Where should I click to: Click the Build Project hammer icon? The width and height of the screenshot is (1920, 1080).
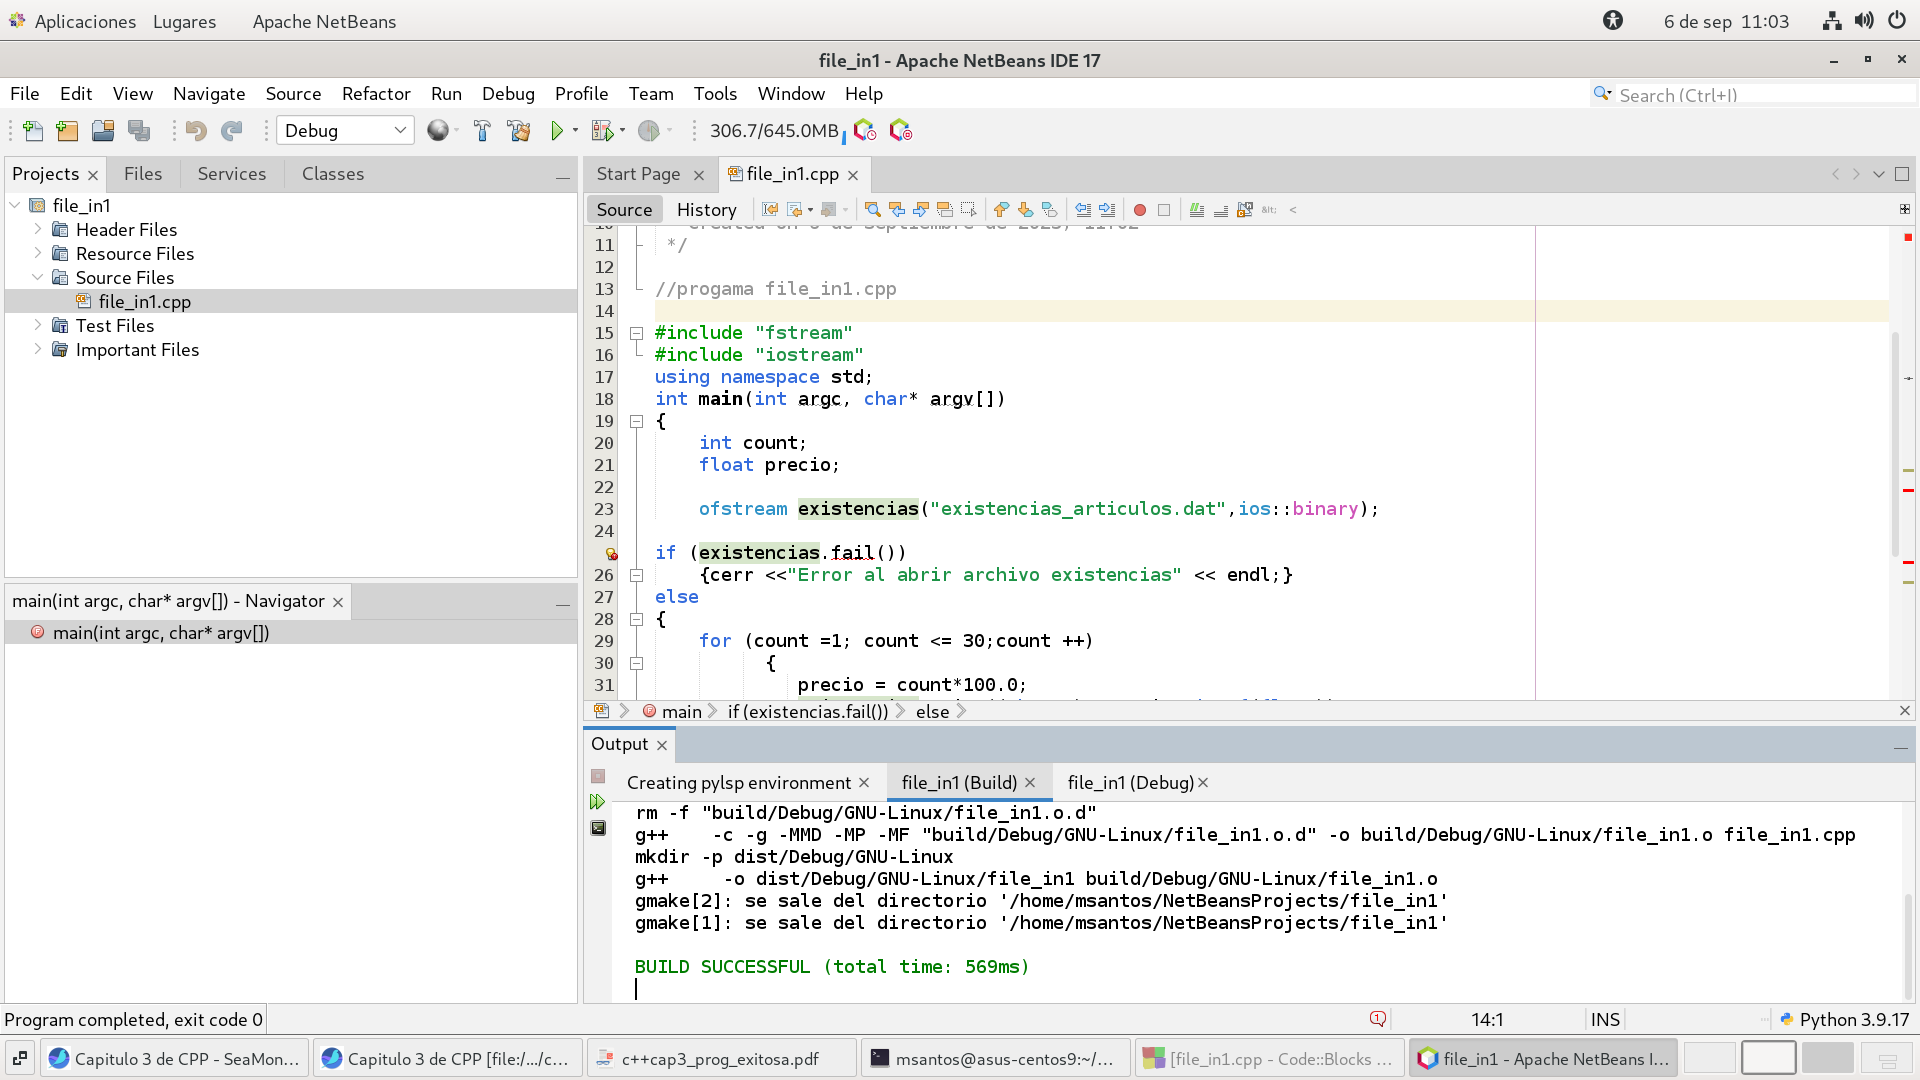coord(482,131)
